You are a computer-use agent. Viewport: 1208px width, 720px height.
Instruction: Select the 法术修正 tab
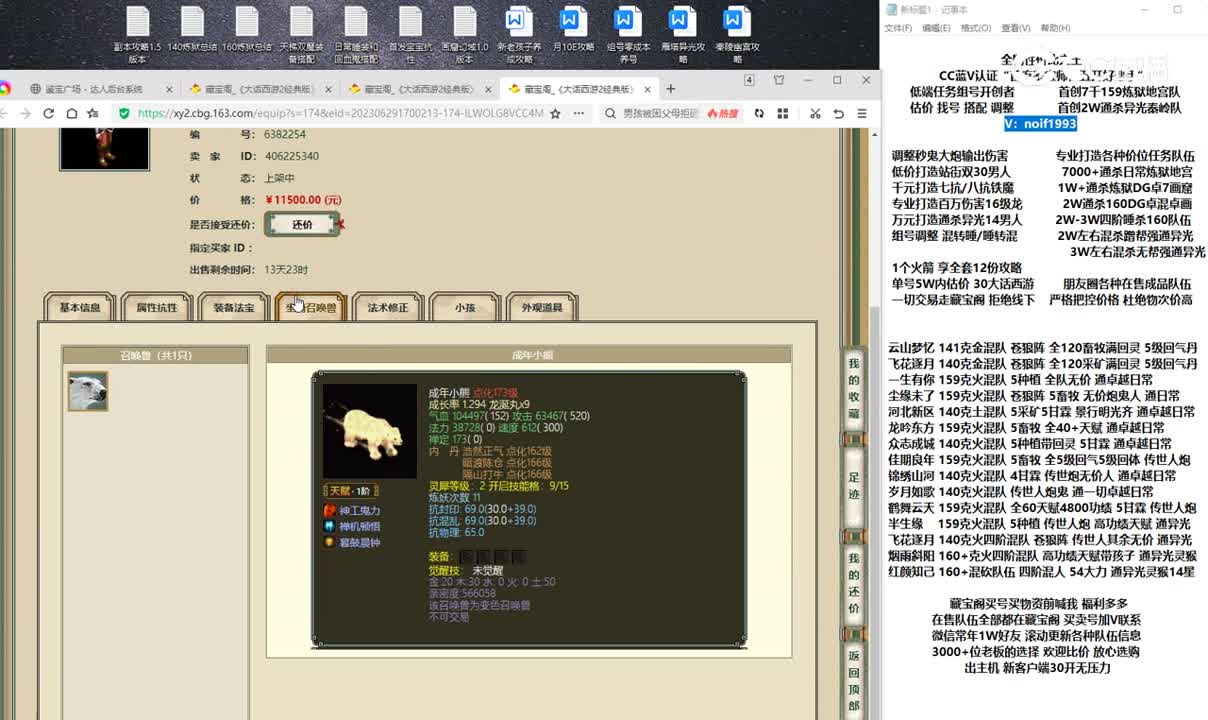[388, 308]
